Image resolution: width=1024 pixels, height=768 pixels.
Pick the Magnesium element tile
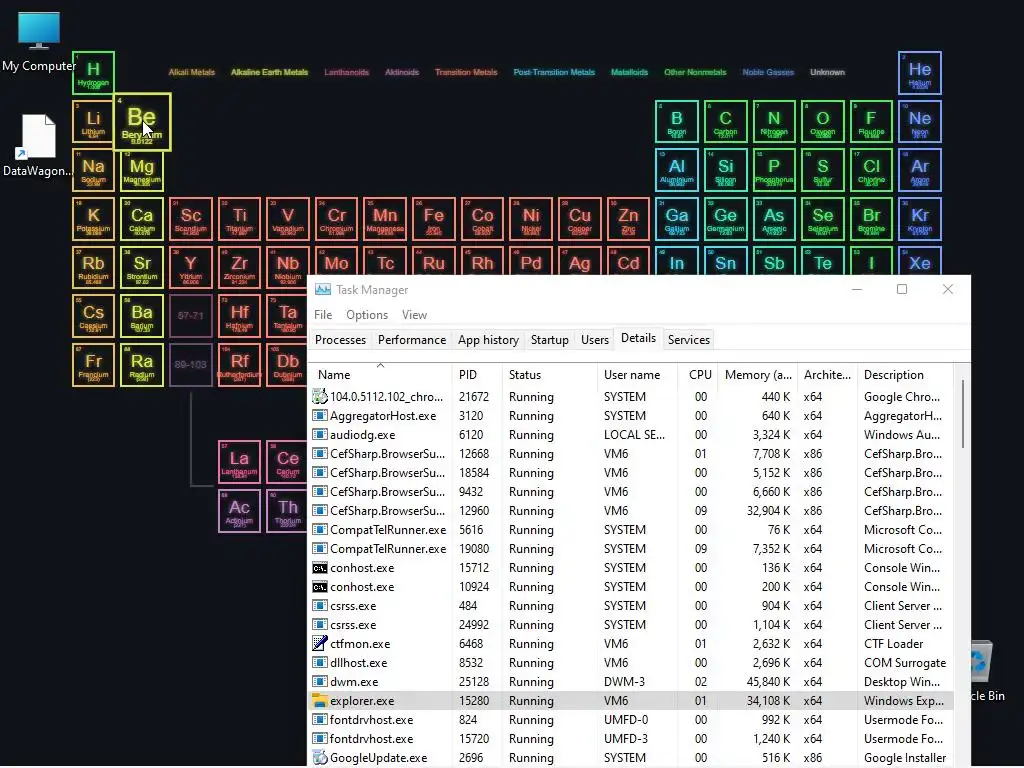click(x=142, y=170)
